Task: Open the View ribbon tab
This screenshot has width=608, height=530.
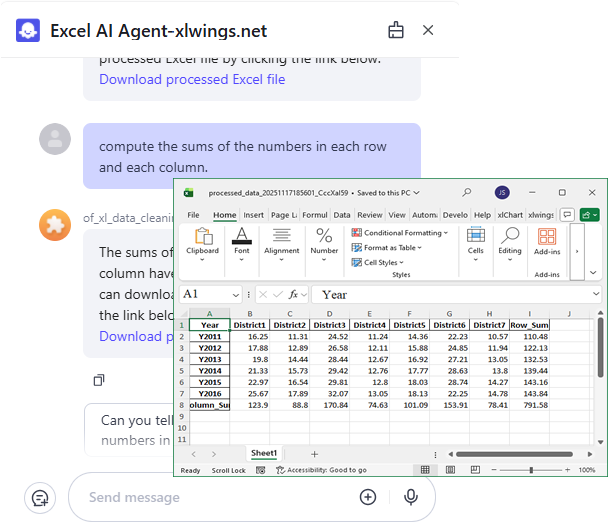Action: pyautogui.click(x=397, y=215)
